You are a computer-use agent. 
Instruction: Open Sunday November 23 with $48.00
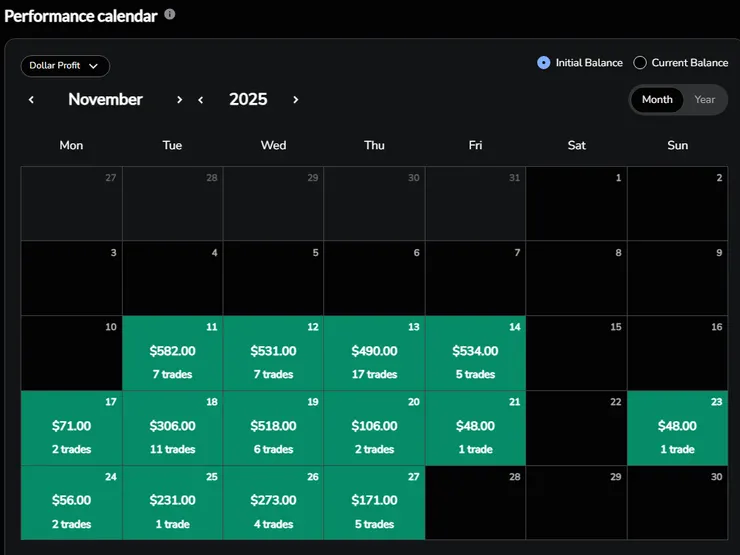(x=677, y=428)
